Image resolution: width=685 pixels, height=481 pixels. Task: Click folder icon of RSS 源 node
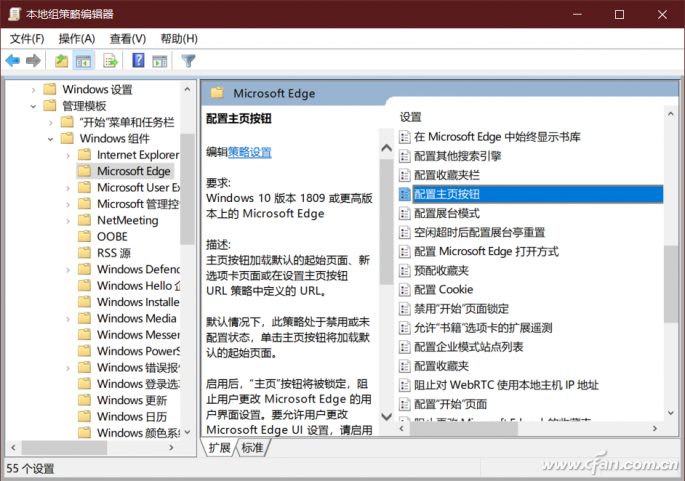pos(84,253)
